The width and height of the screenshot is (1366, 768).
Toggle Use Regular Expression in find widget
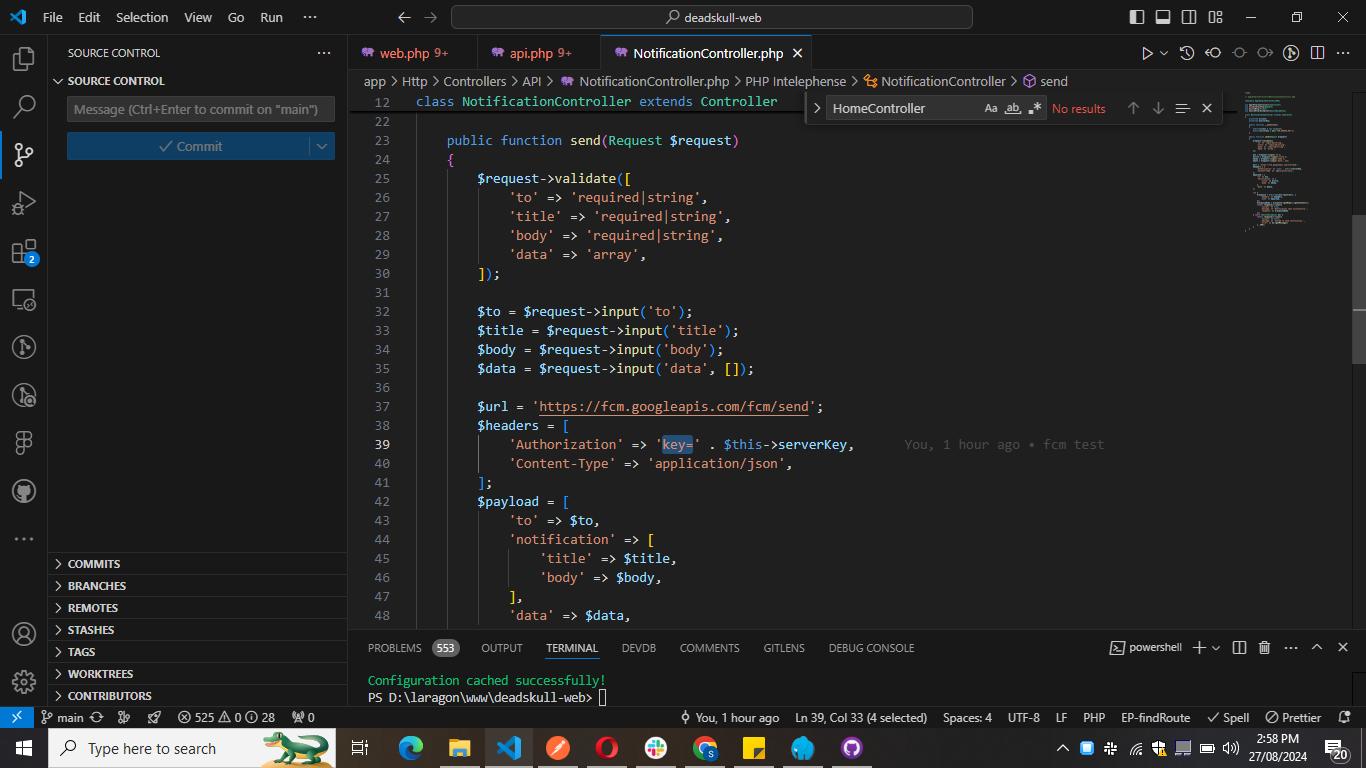(1034, 108)
